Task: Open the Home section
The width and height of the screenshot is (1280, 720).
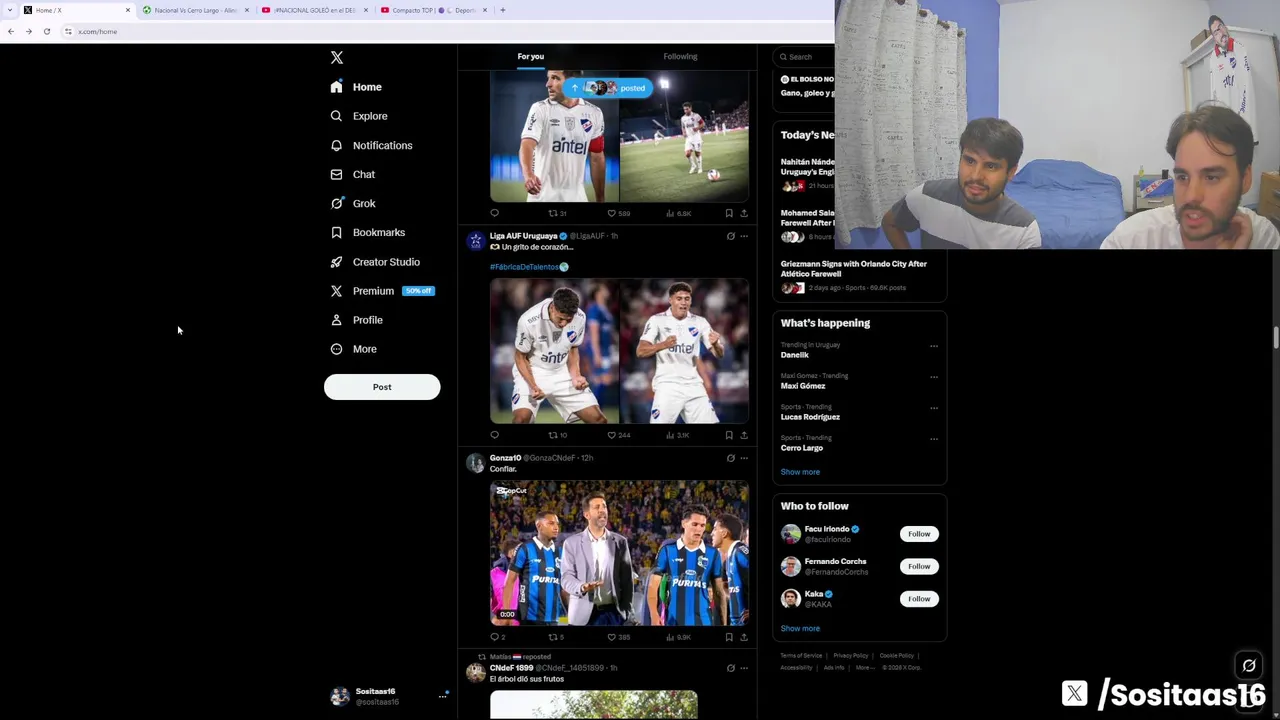Action: pyautogui.click(x=357, y=87)
